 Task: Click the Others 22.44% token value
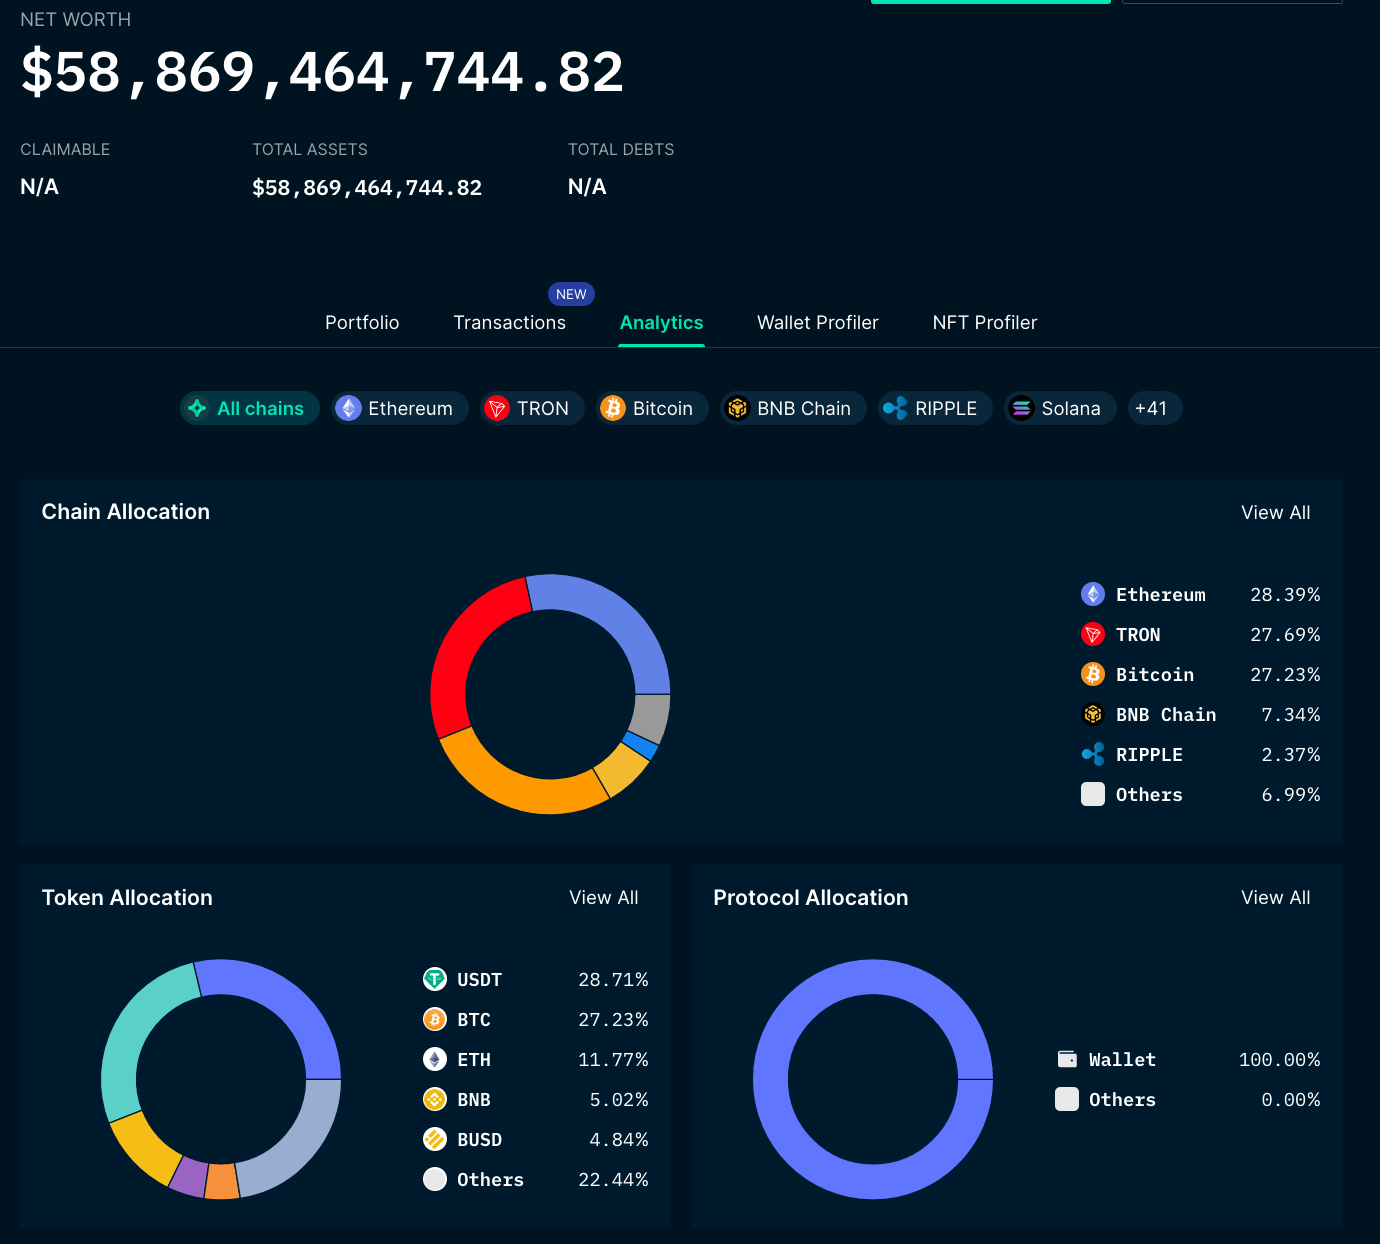click(x=613, y=1179)
